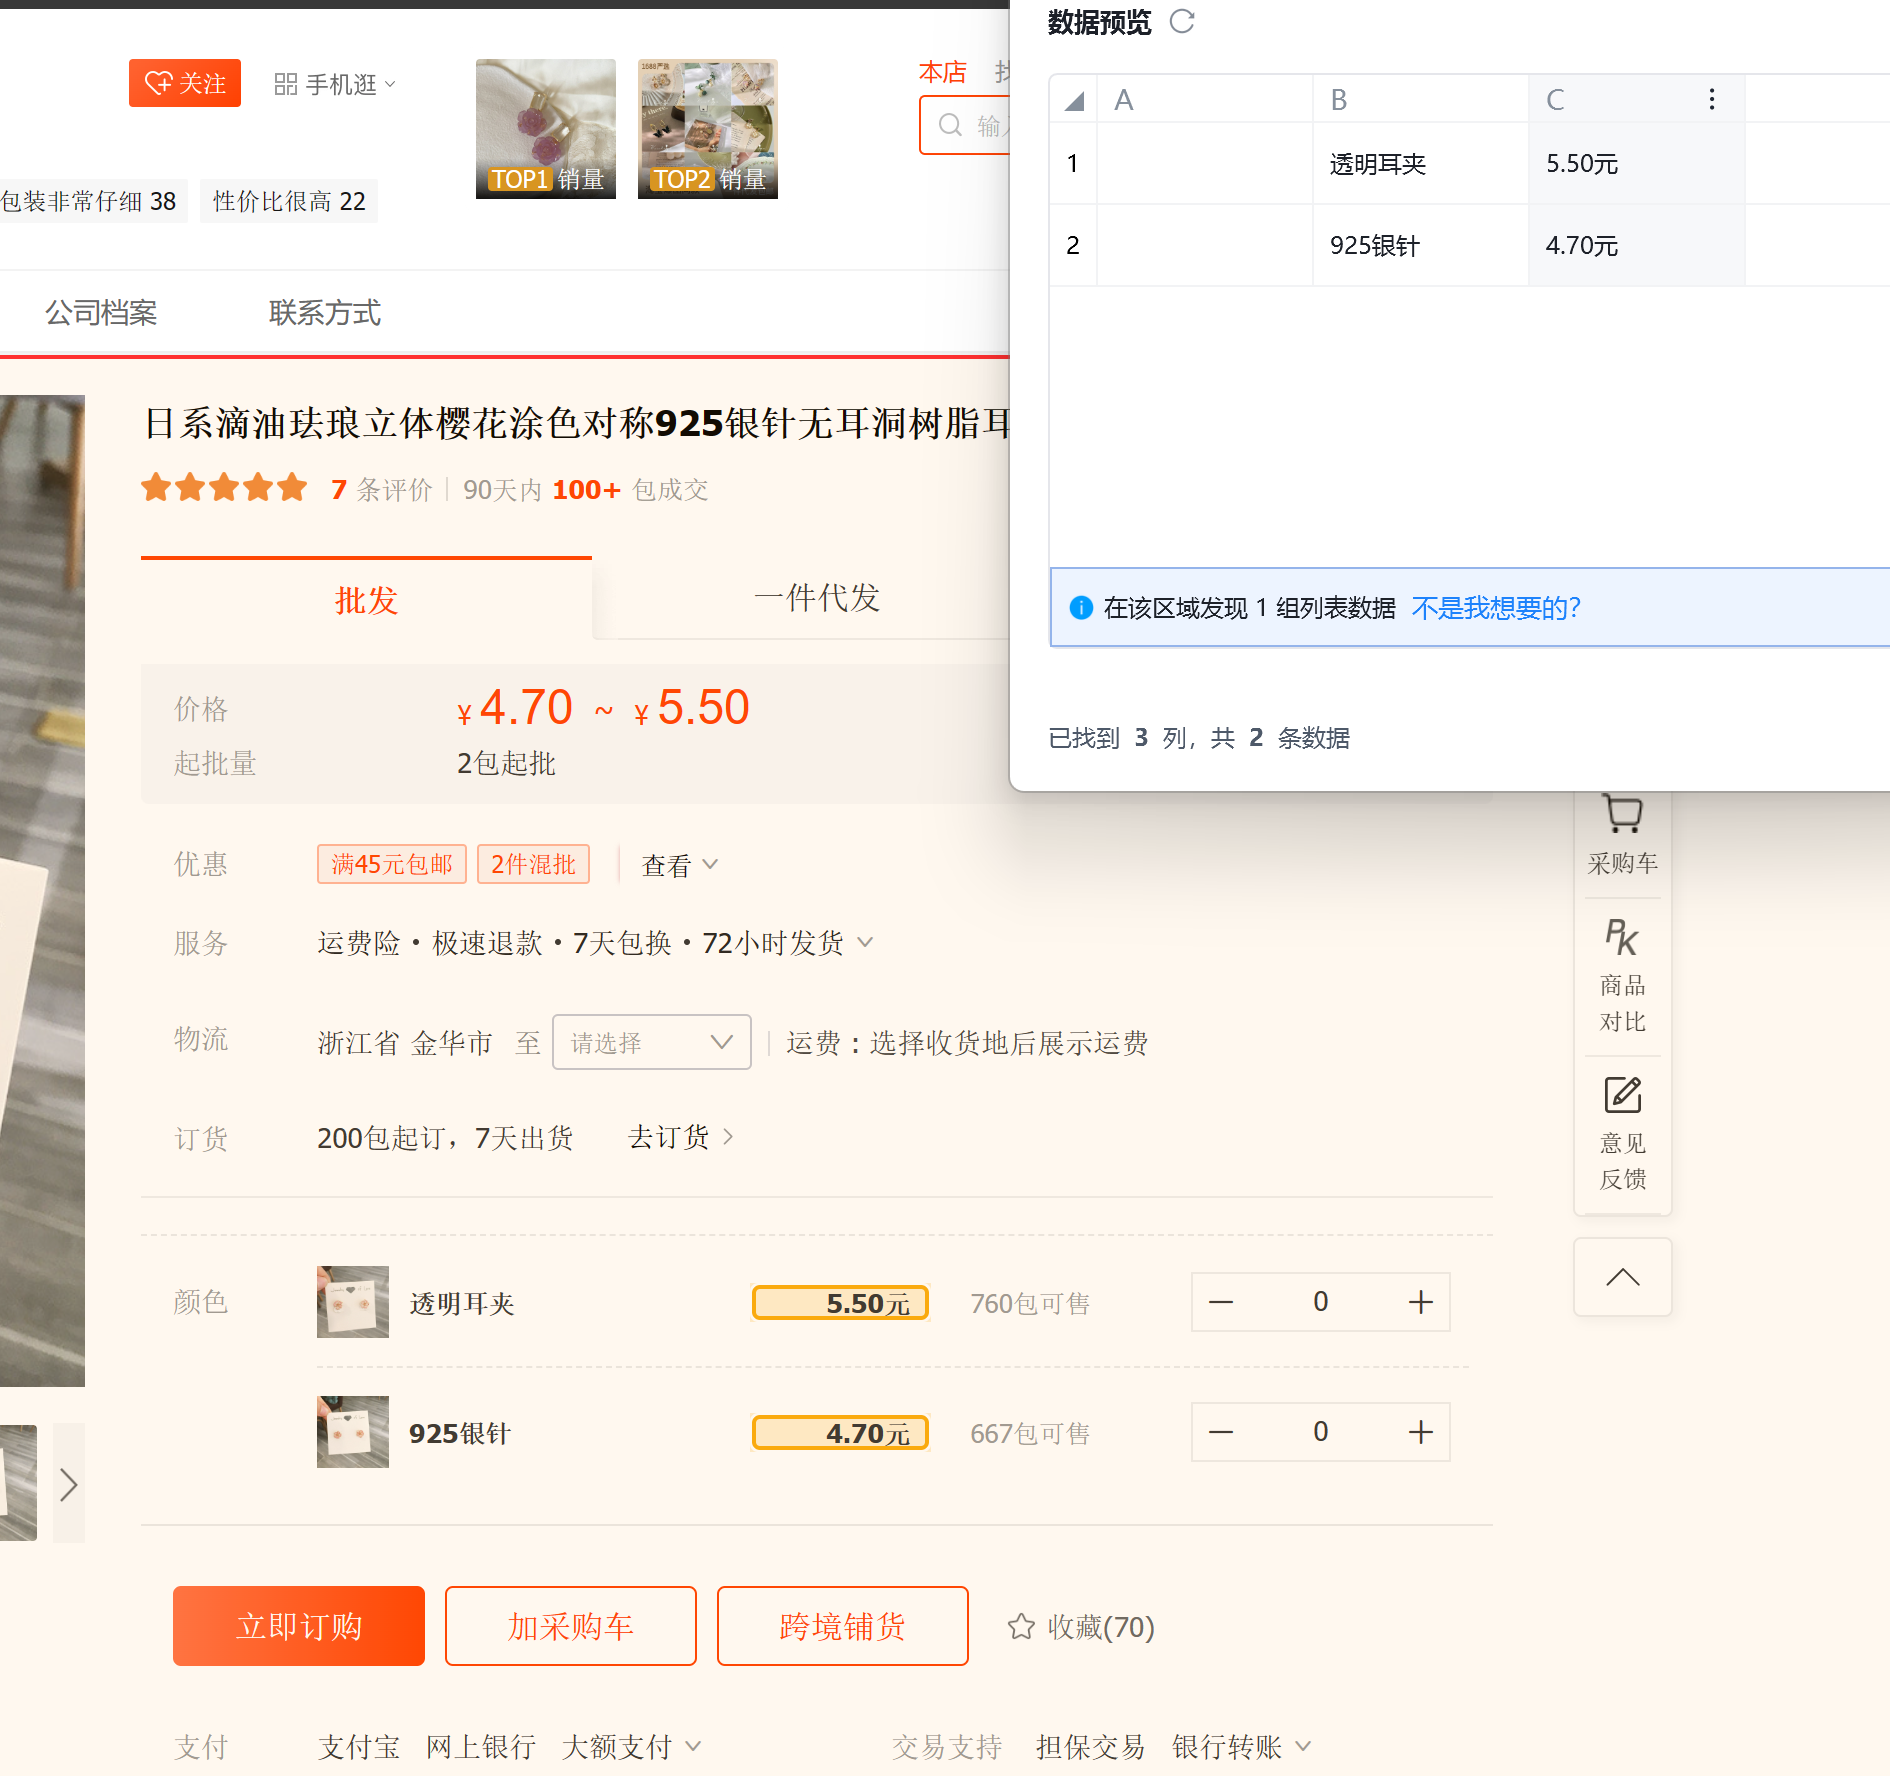1890x1776 pixels.
Task: Increase quantity for 透明耳夹
Action: point(1420,1302)
